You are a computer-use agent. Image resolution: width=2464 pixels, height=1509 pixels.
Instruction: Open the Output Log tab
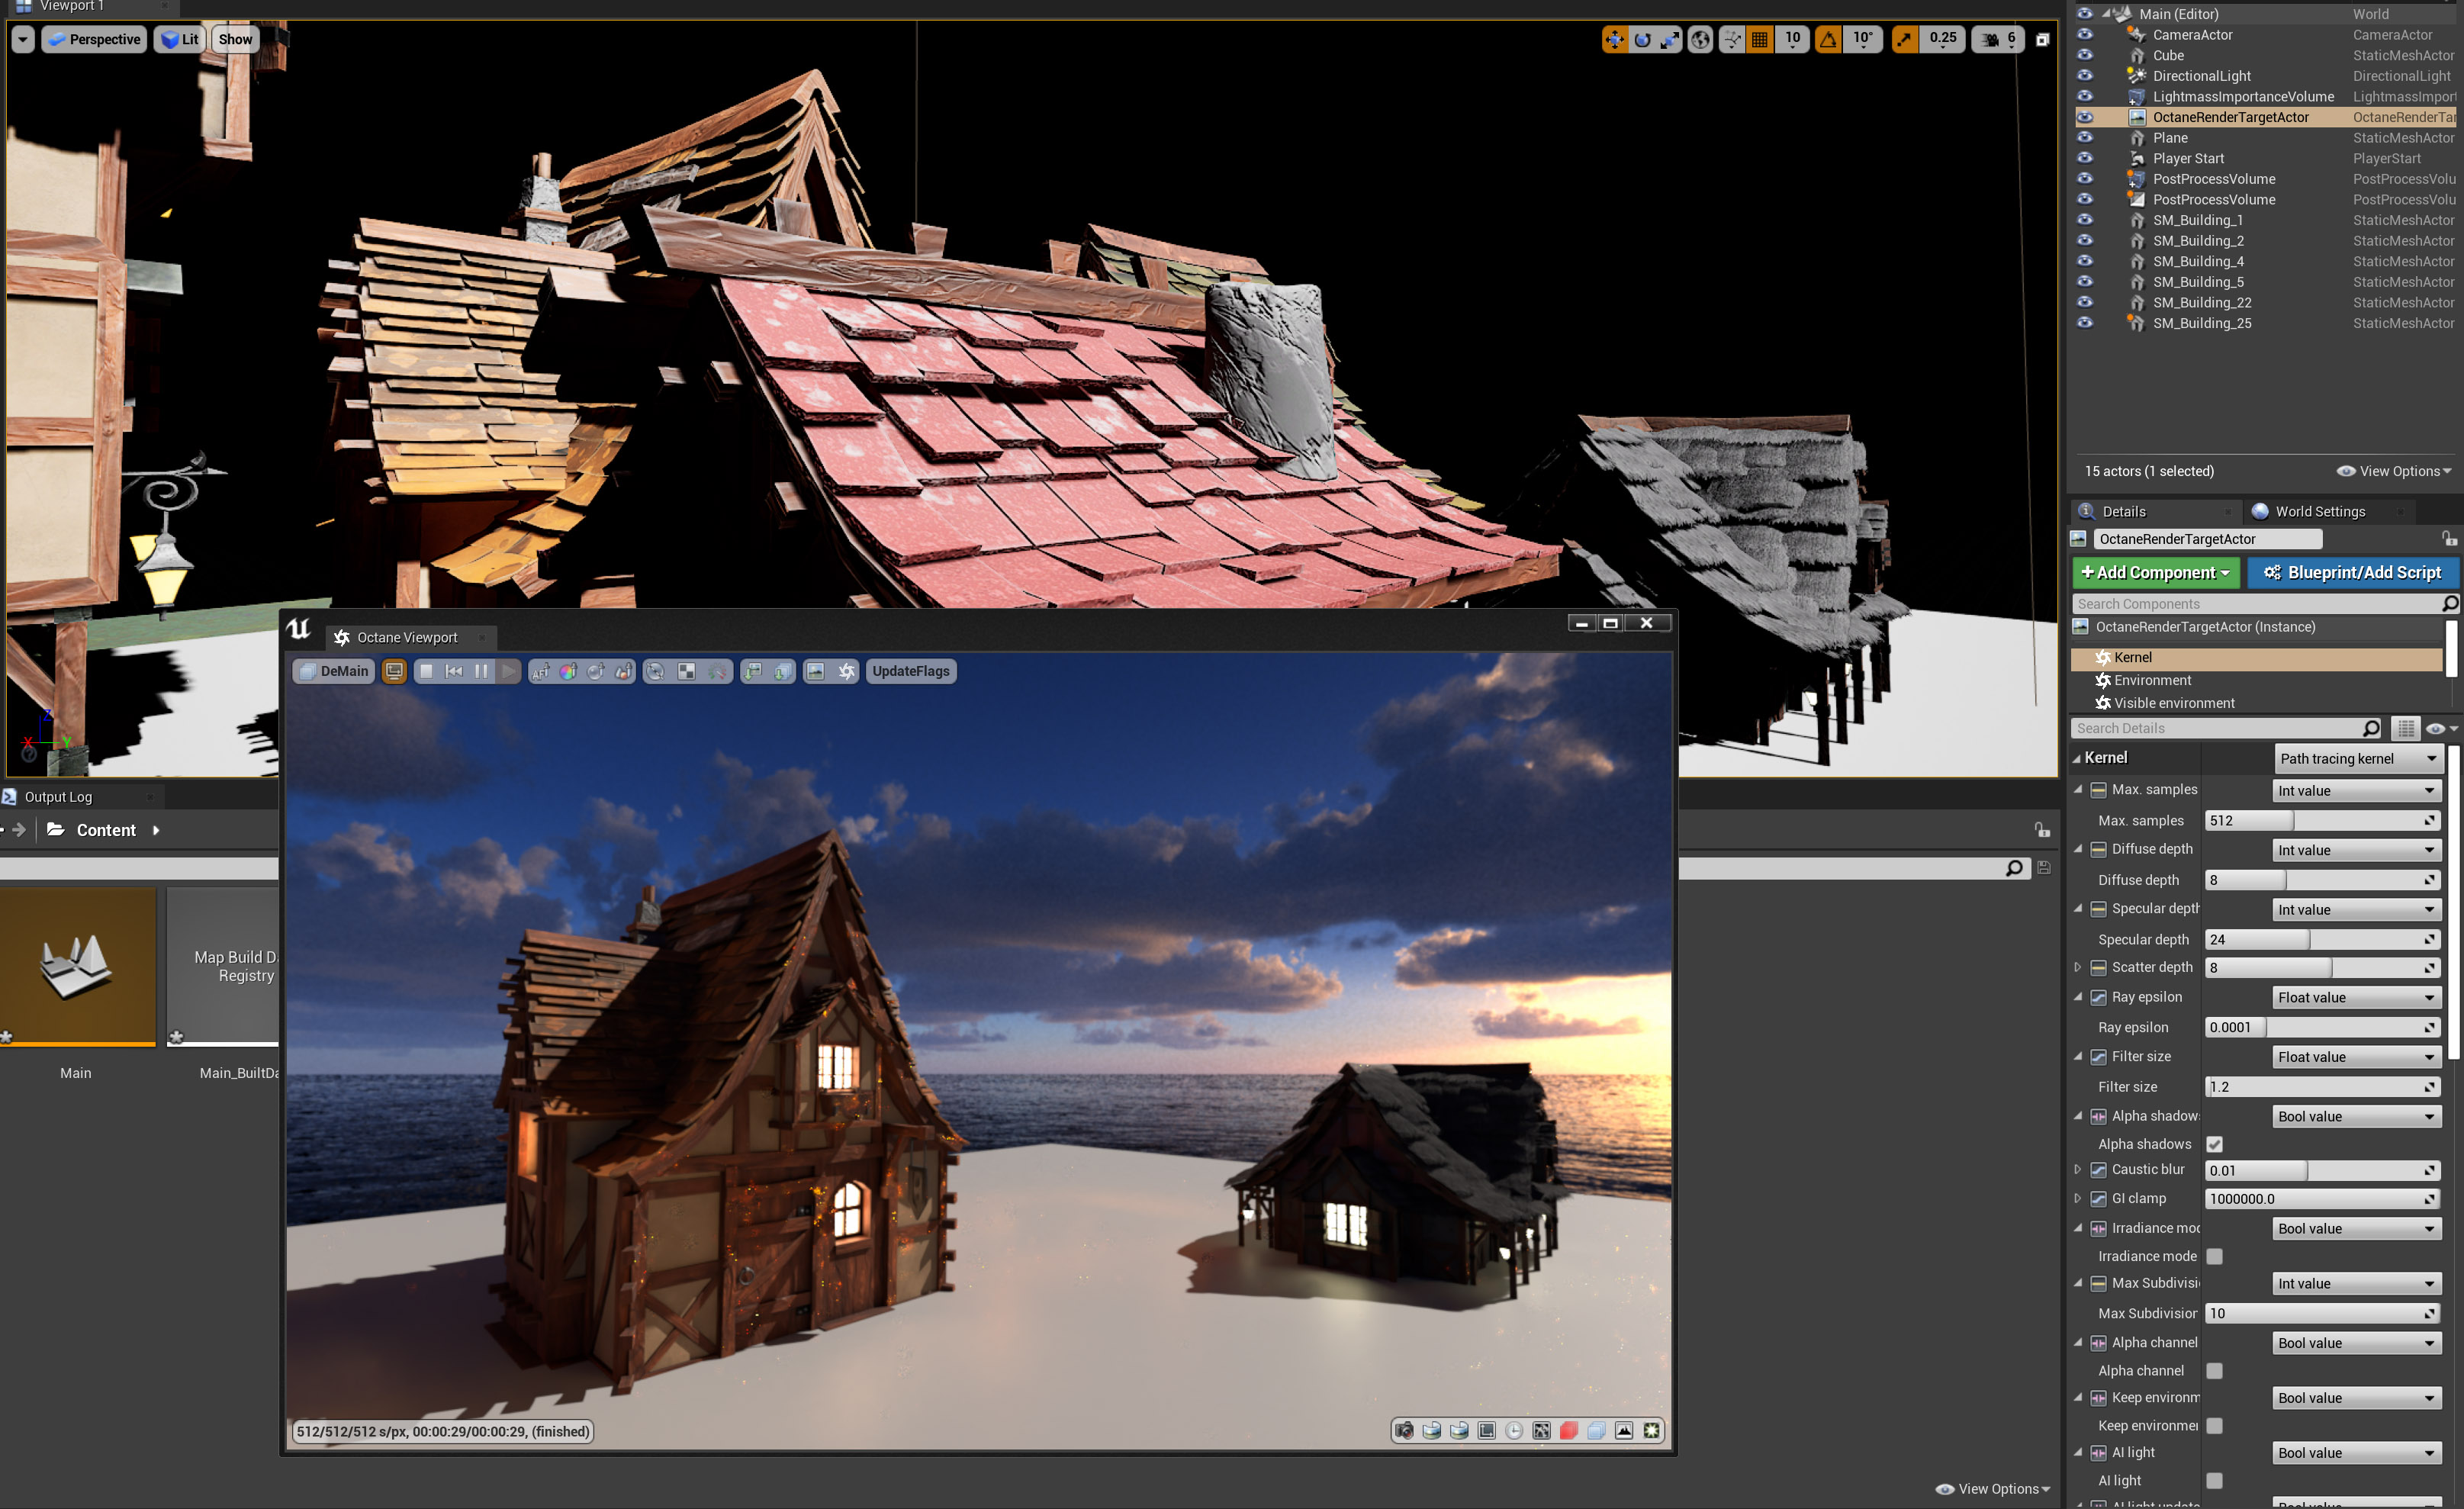58,797
